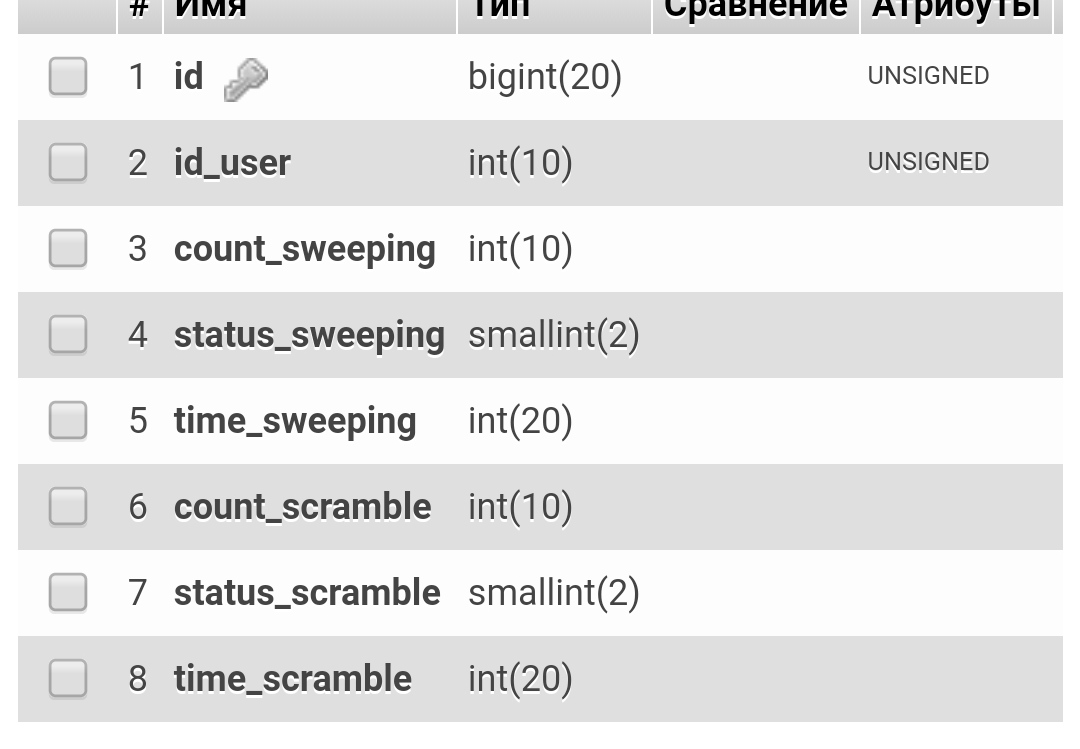Click the time_scramble column name

pyautogui.click(x=293, y=679)
